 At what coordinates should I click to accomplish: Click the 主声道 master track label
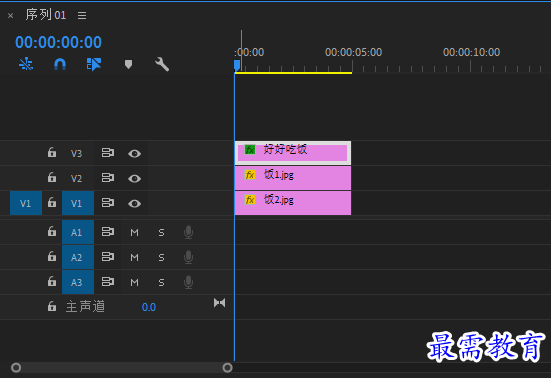(x=85, y=307)
